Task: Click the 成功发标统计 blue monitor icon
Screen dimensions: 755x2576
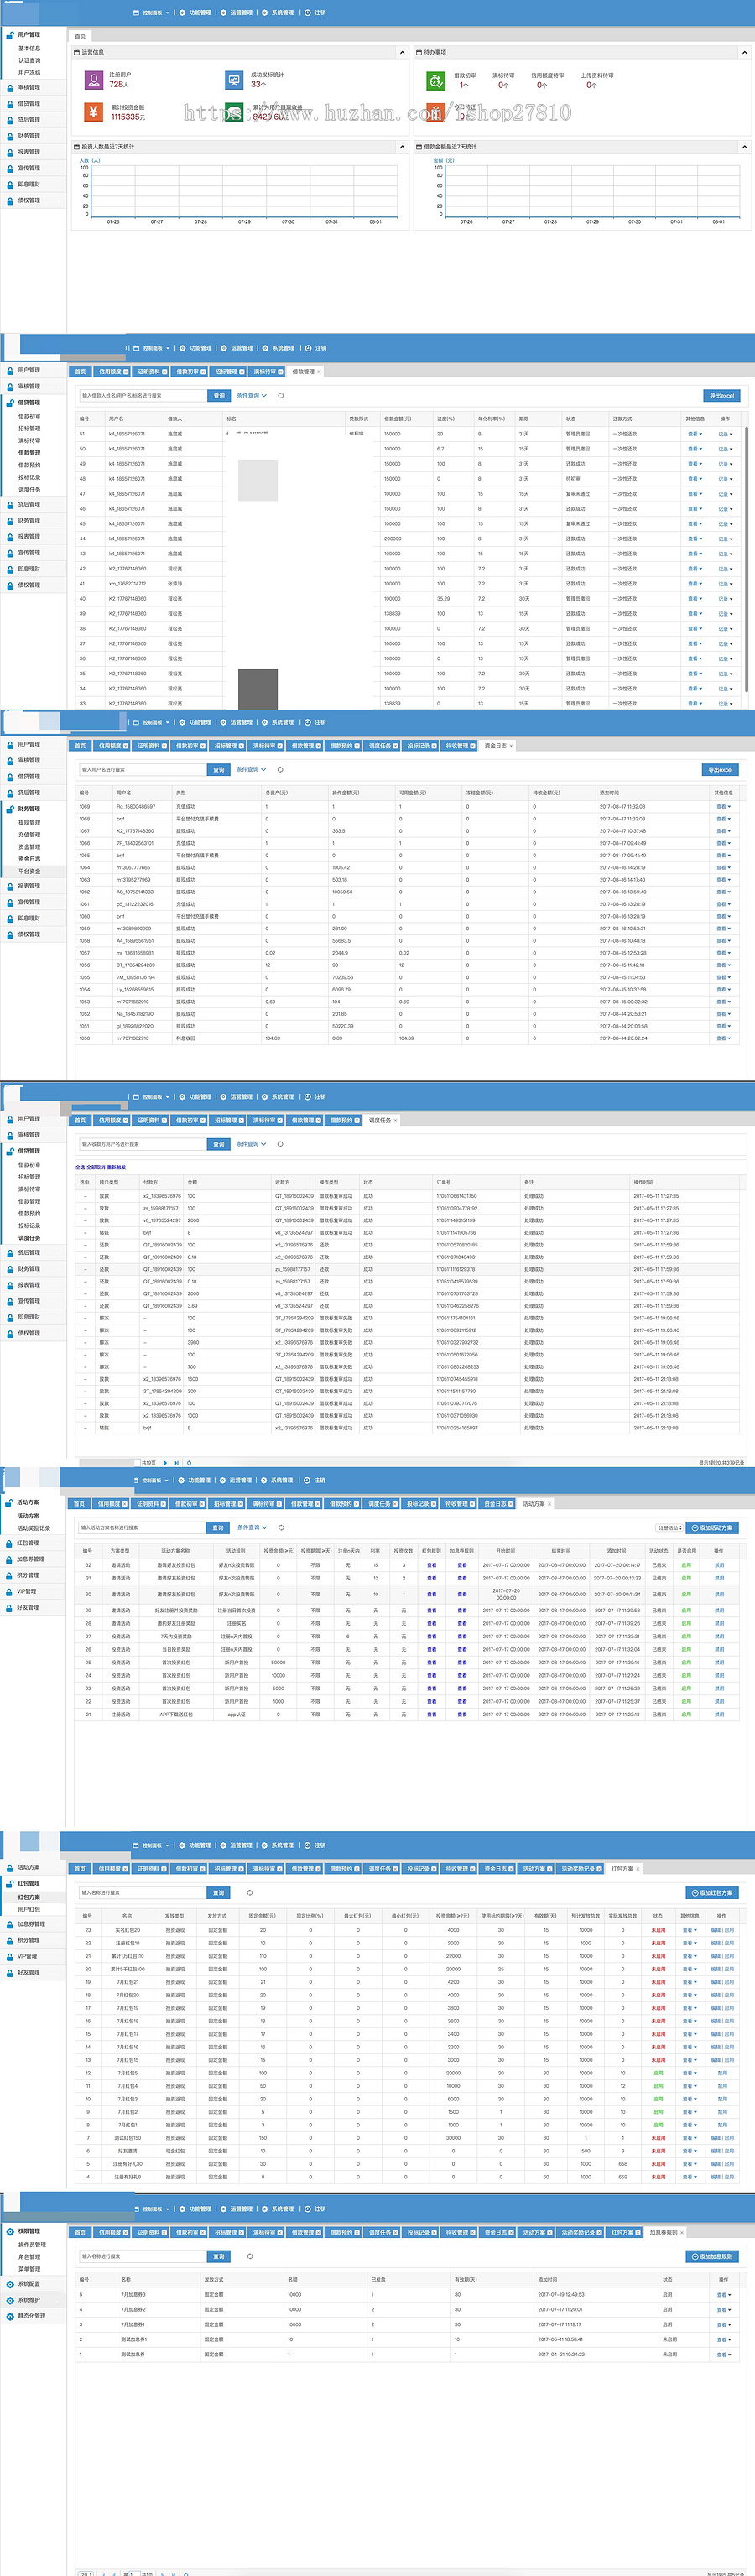Action: click(234, 80)
